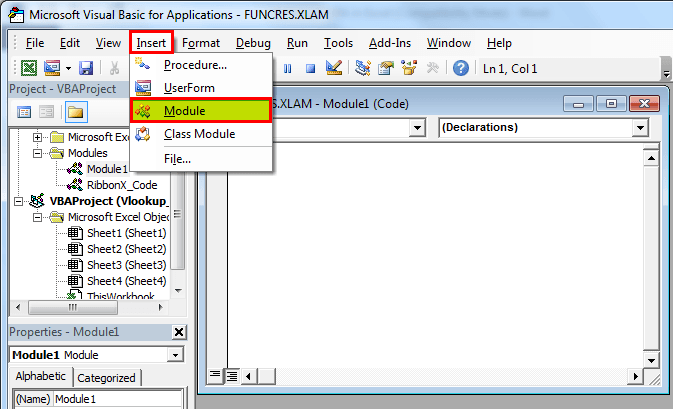The image size is (673, 409).
Task: Minimize the Module1 code window
Action: pyautogui.click(x=578, y=103)
